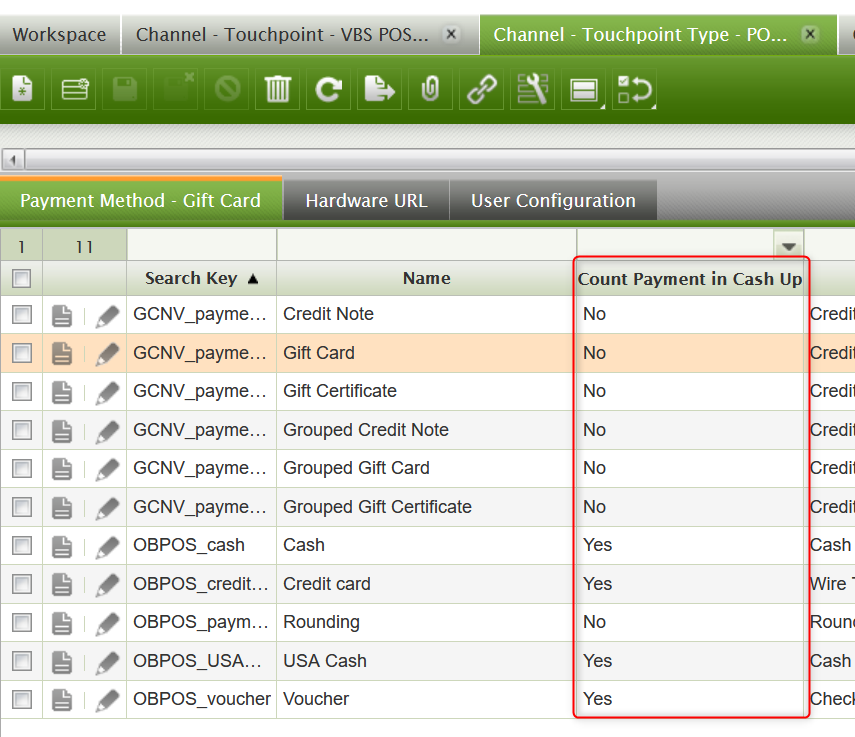The width and height of the screenshot is (855, 737).
Task: Open attachments with the paperclip icon
Action: pyautogui.click(x=430, y=90)
